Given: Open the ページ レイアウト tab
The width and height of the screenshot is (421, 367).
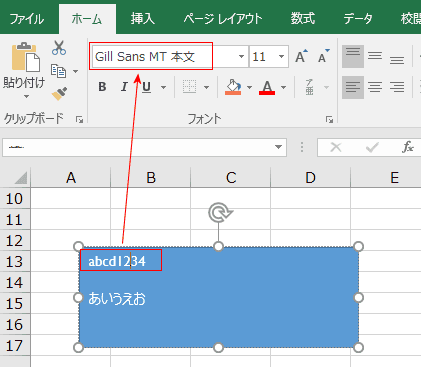Looking at the screenshot, I should point(223,19).
